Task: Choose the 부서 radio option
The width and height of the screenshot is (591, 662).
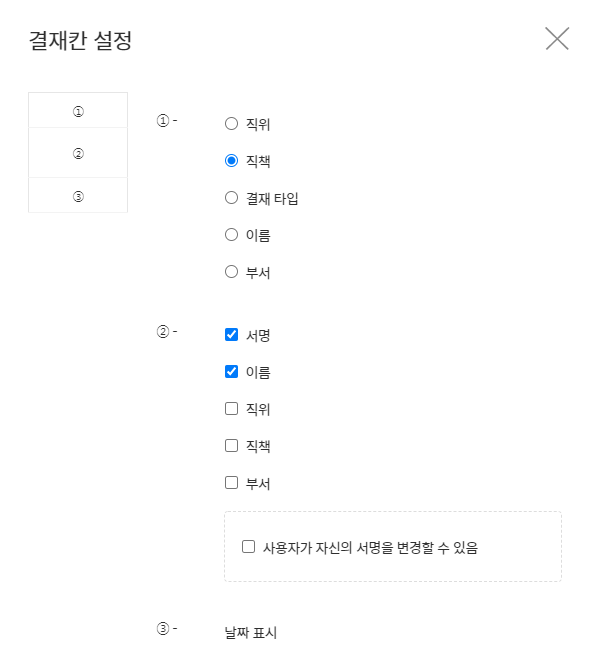Action: pyautogui.click(x=231, y=271)
